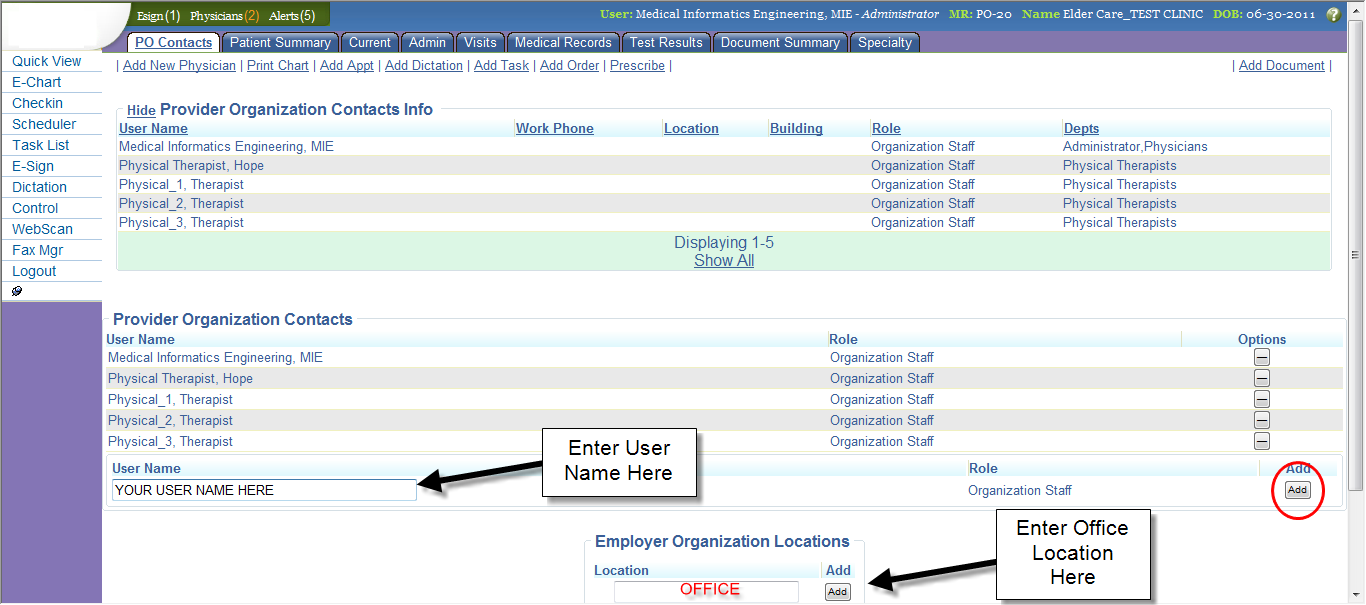Open Scheduler from the left sidebar
This screenshot has height=605, width=1366.
[44, 124]
